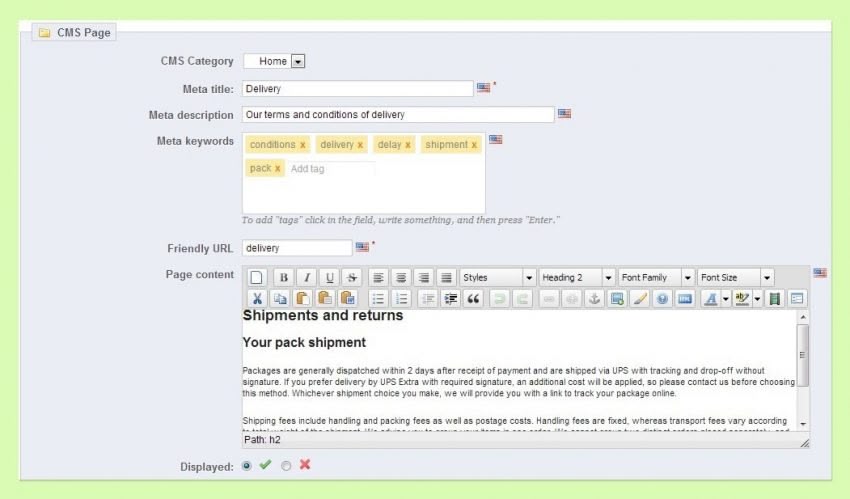Image resolution: width=850 pixels, height=499 pixels.
Task: Remove the 'pack' keyword tag
Action: click(x=277, y=169)
